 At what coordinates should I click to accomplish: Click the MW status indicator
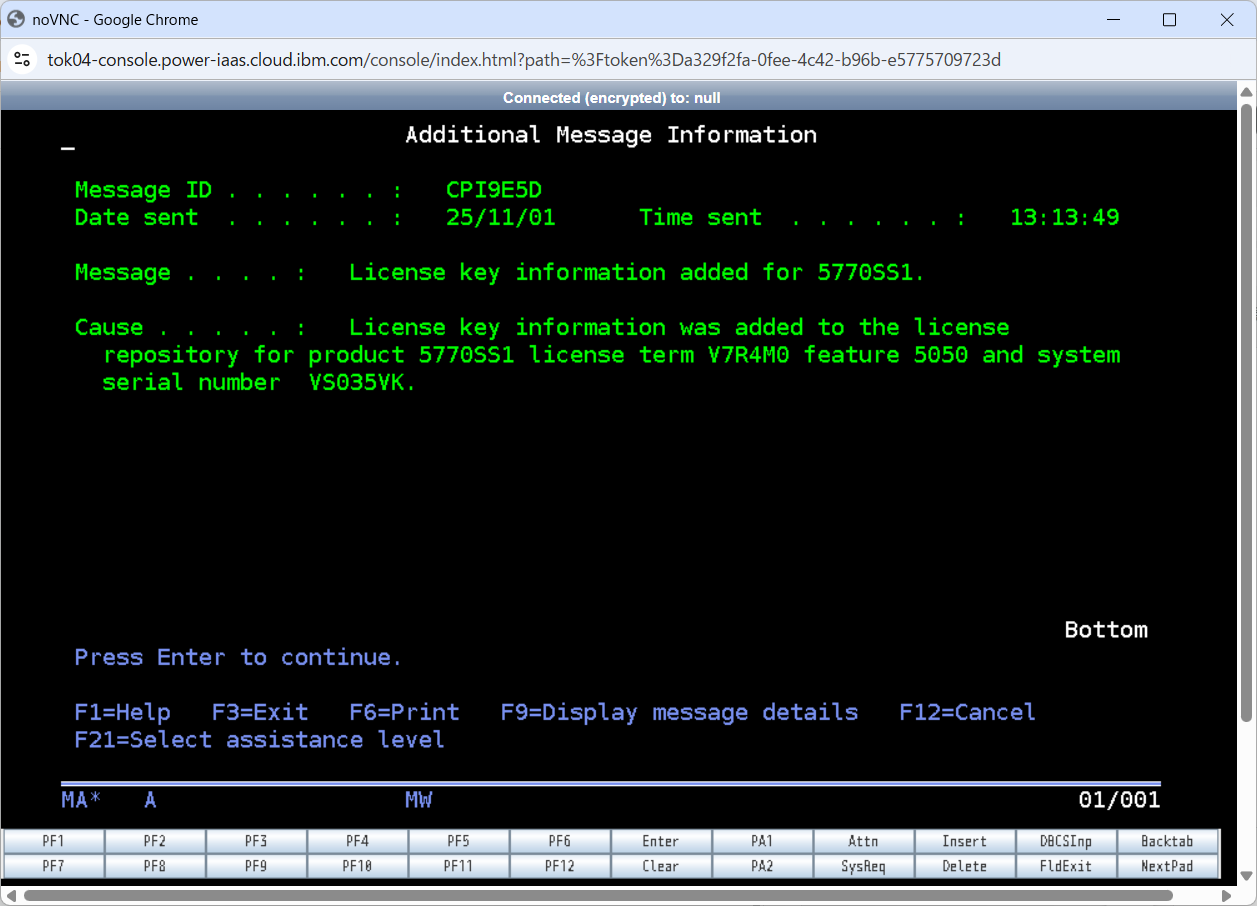pos(418,800)
